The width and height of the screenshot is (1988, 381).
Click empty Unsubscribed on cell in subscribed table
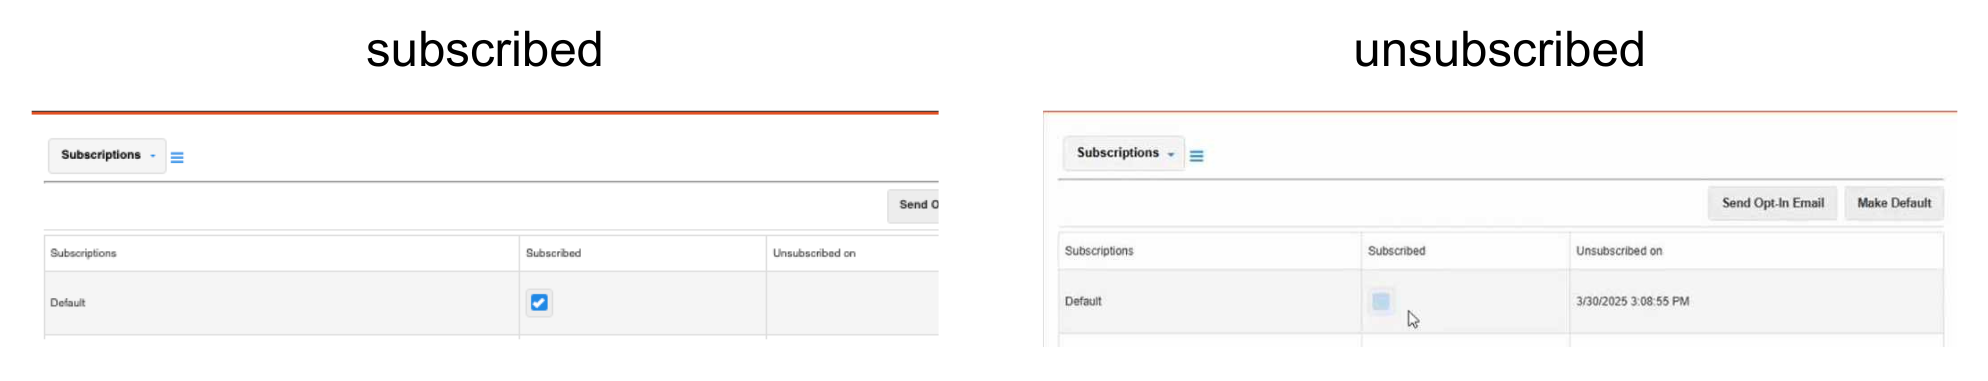point(852,302)
